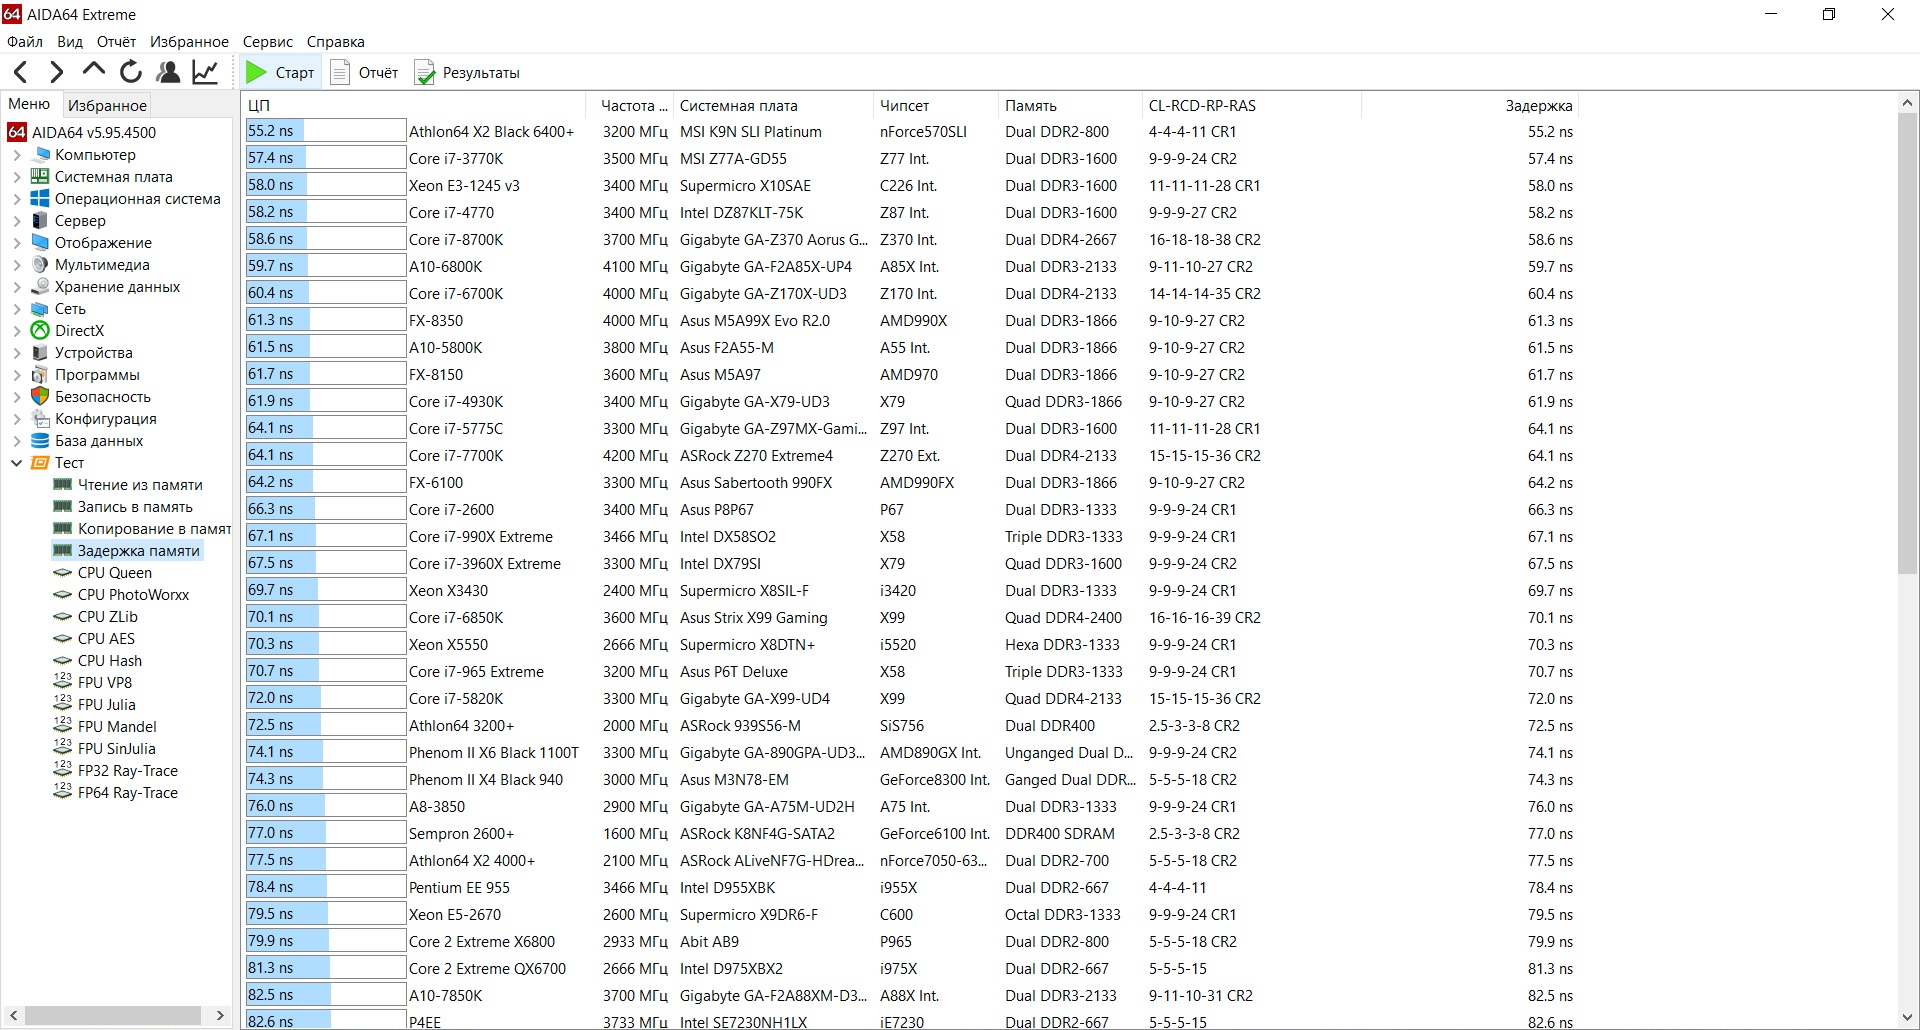The height and width of the screenshot is (1030, 1920).
Task: Select the Компьютер icon in tree
Action: 41,155
